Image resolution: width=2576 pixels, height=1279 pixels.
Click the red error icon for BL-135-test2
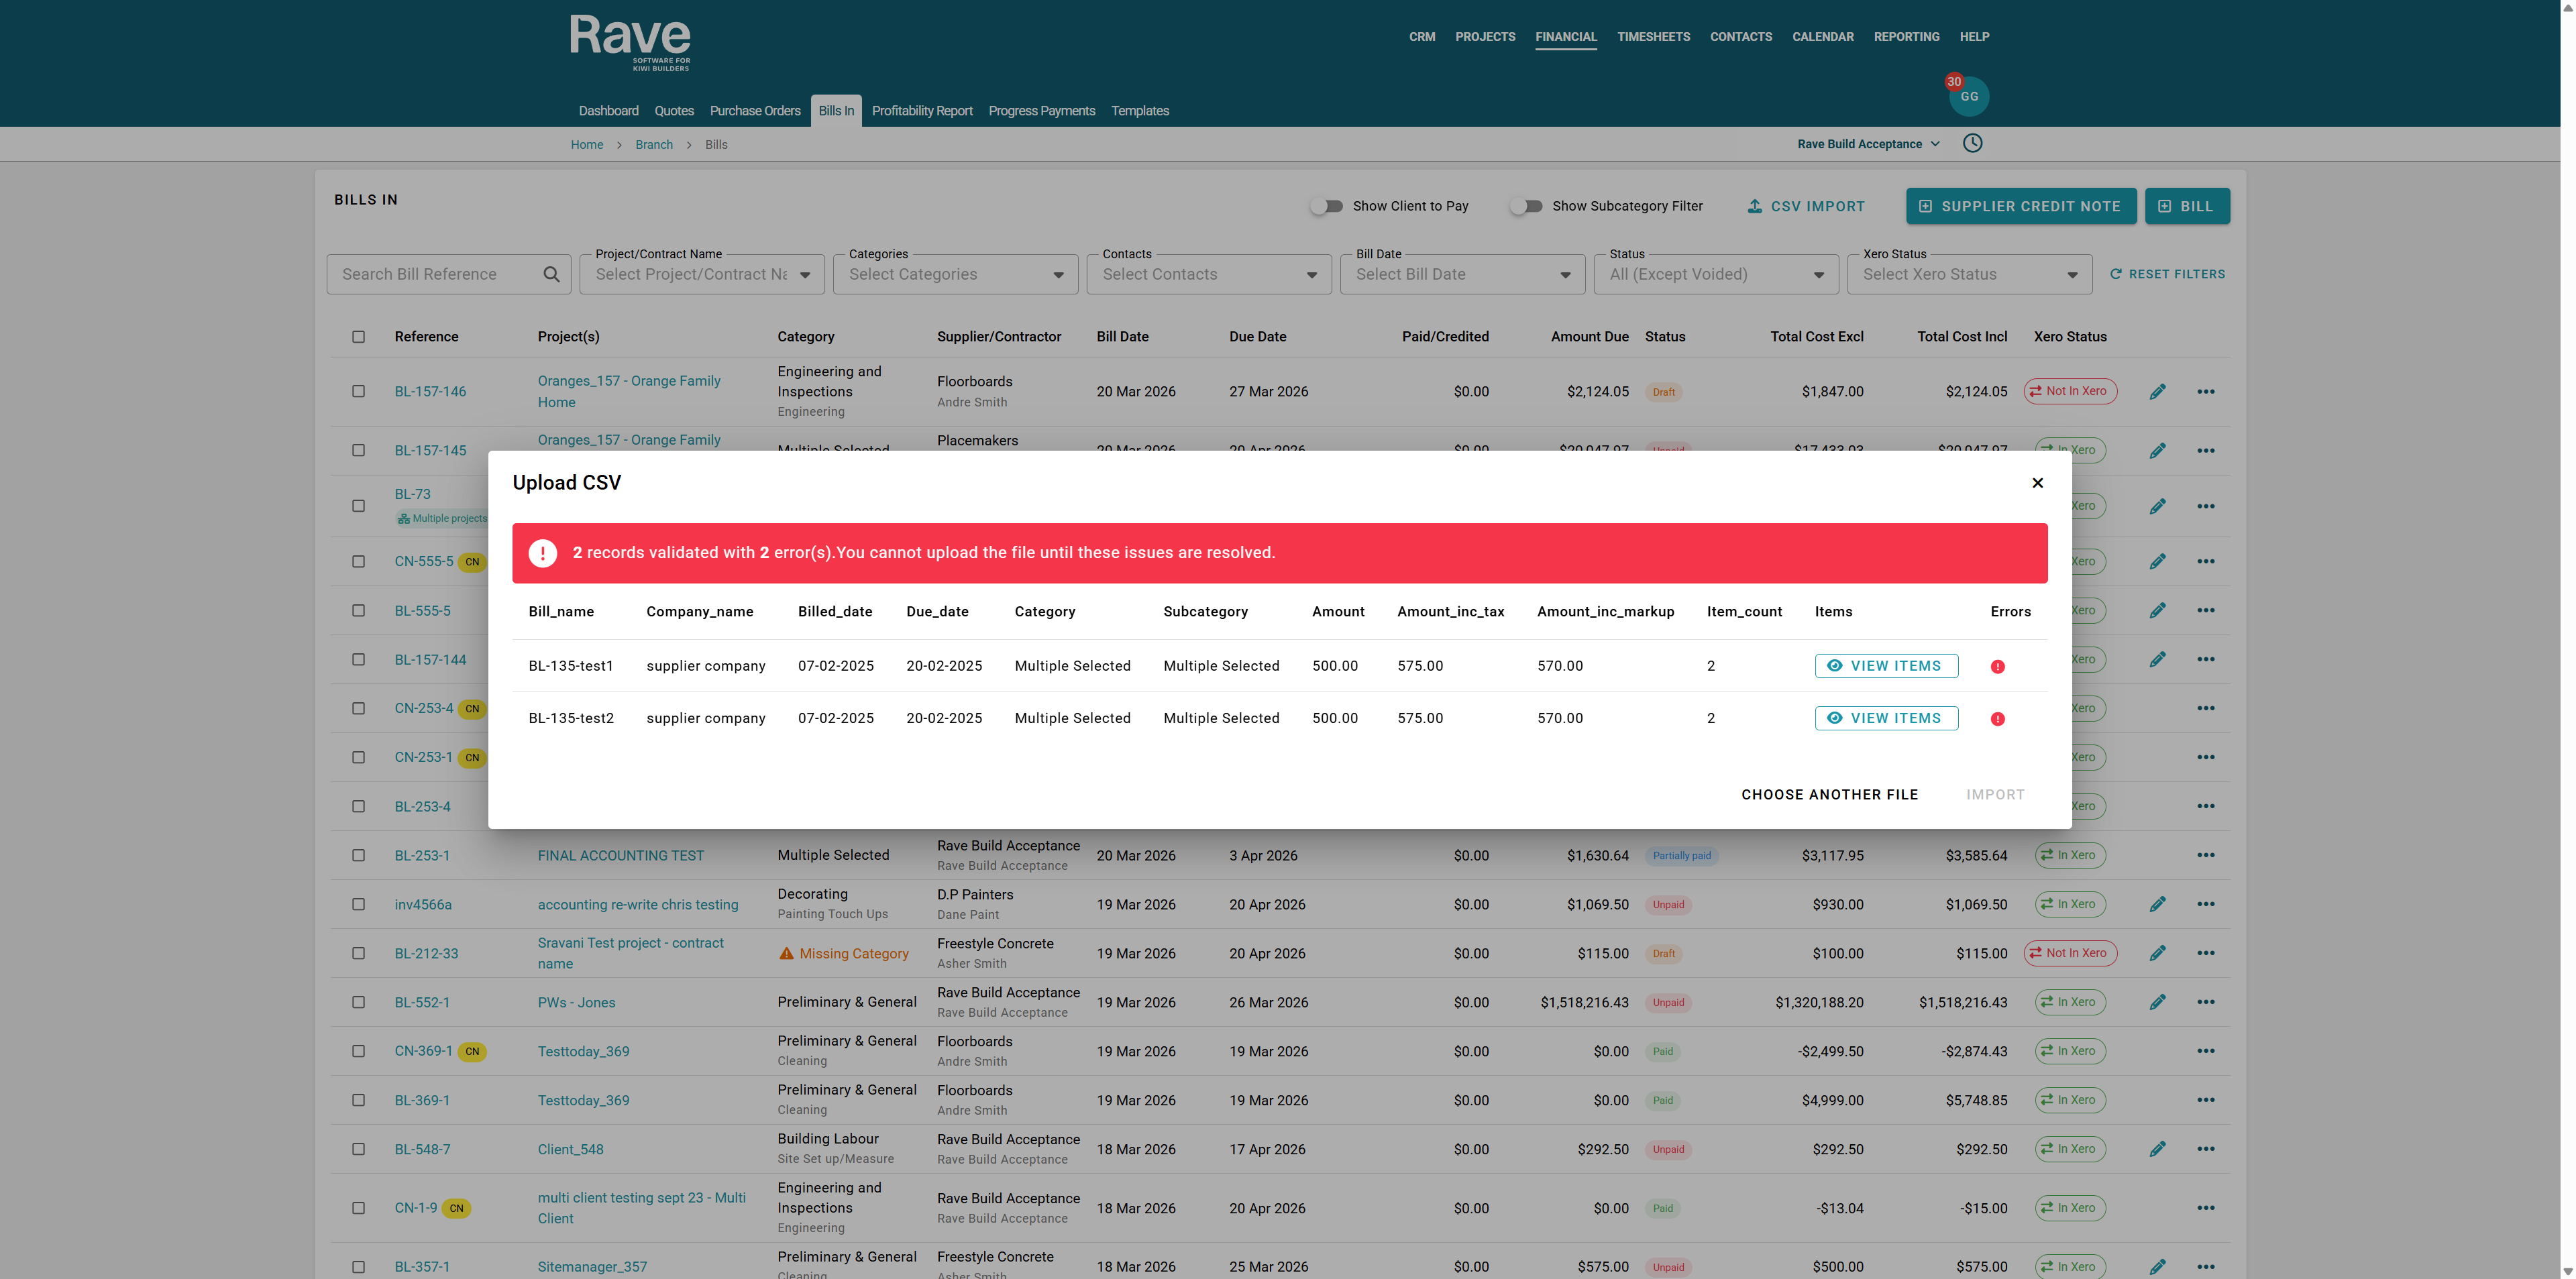point(1997,718)
